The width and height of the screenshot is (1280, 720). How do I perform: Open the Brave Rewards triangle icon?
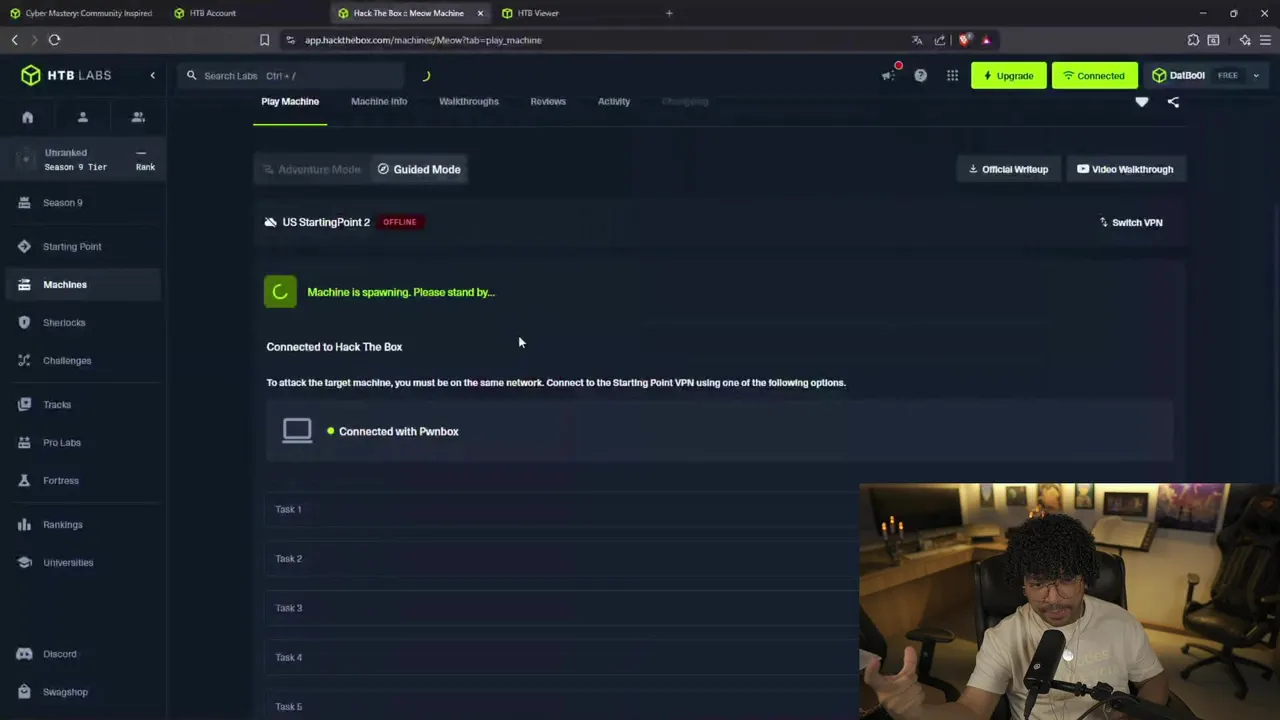click(986, 40)
